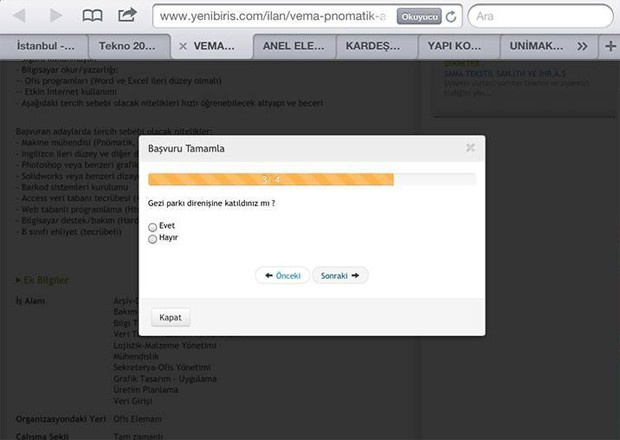Show more tabs with the double chevron
Viewport: 620px width, 440px height.
tap(583, 46)
